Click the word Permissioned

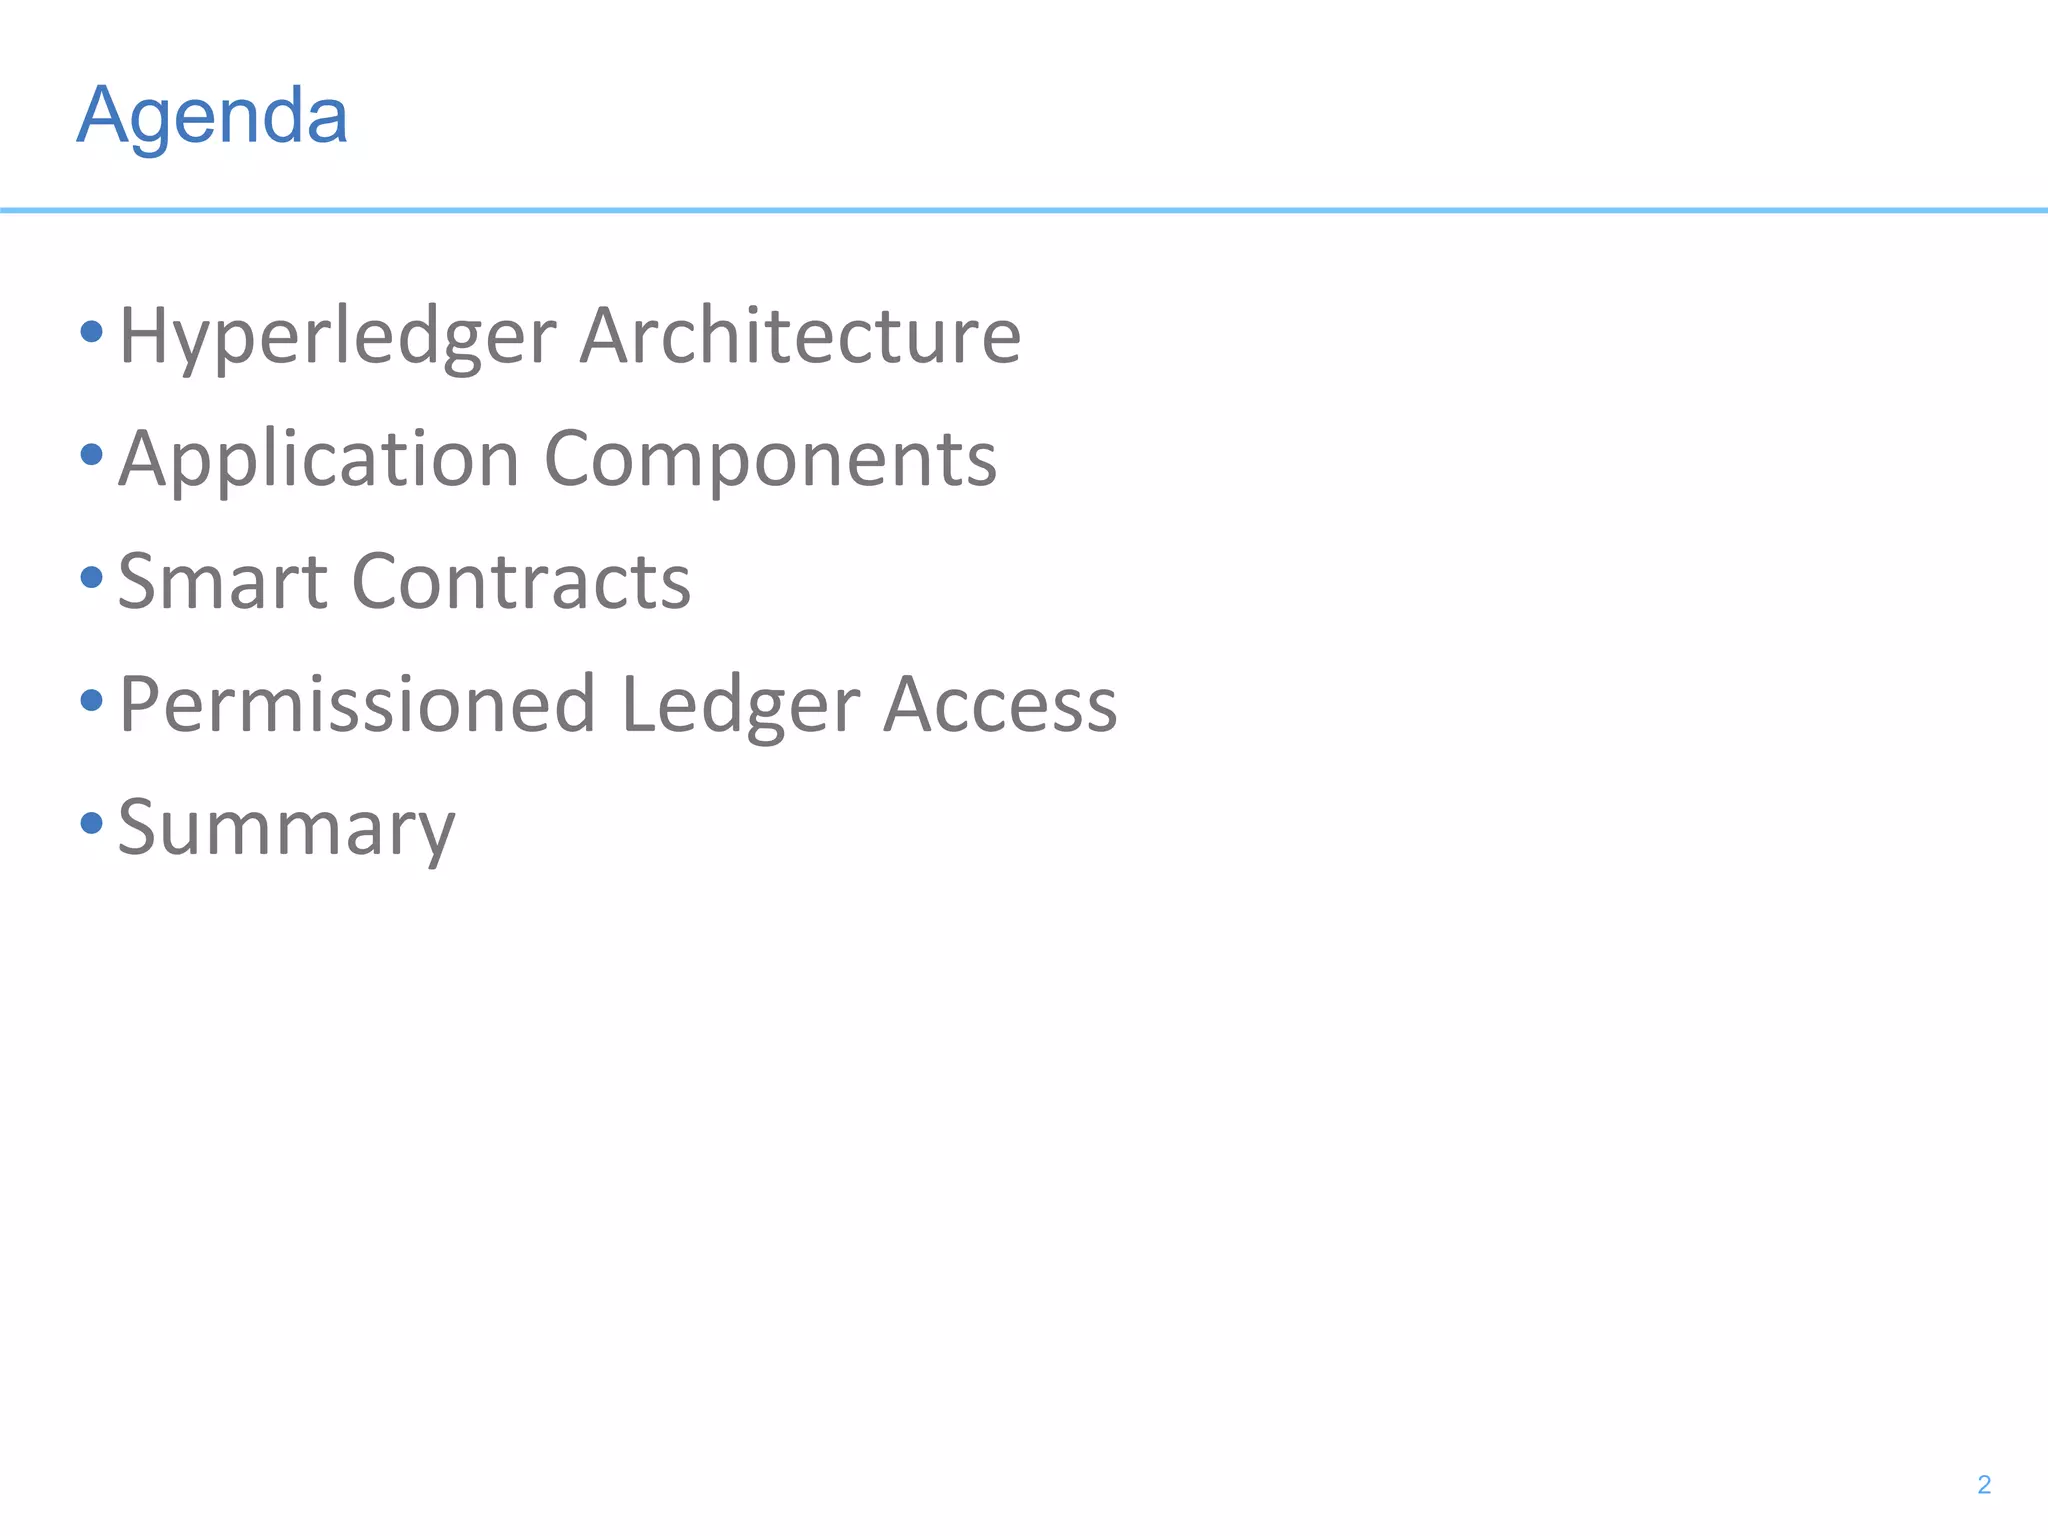point(357,704)
